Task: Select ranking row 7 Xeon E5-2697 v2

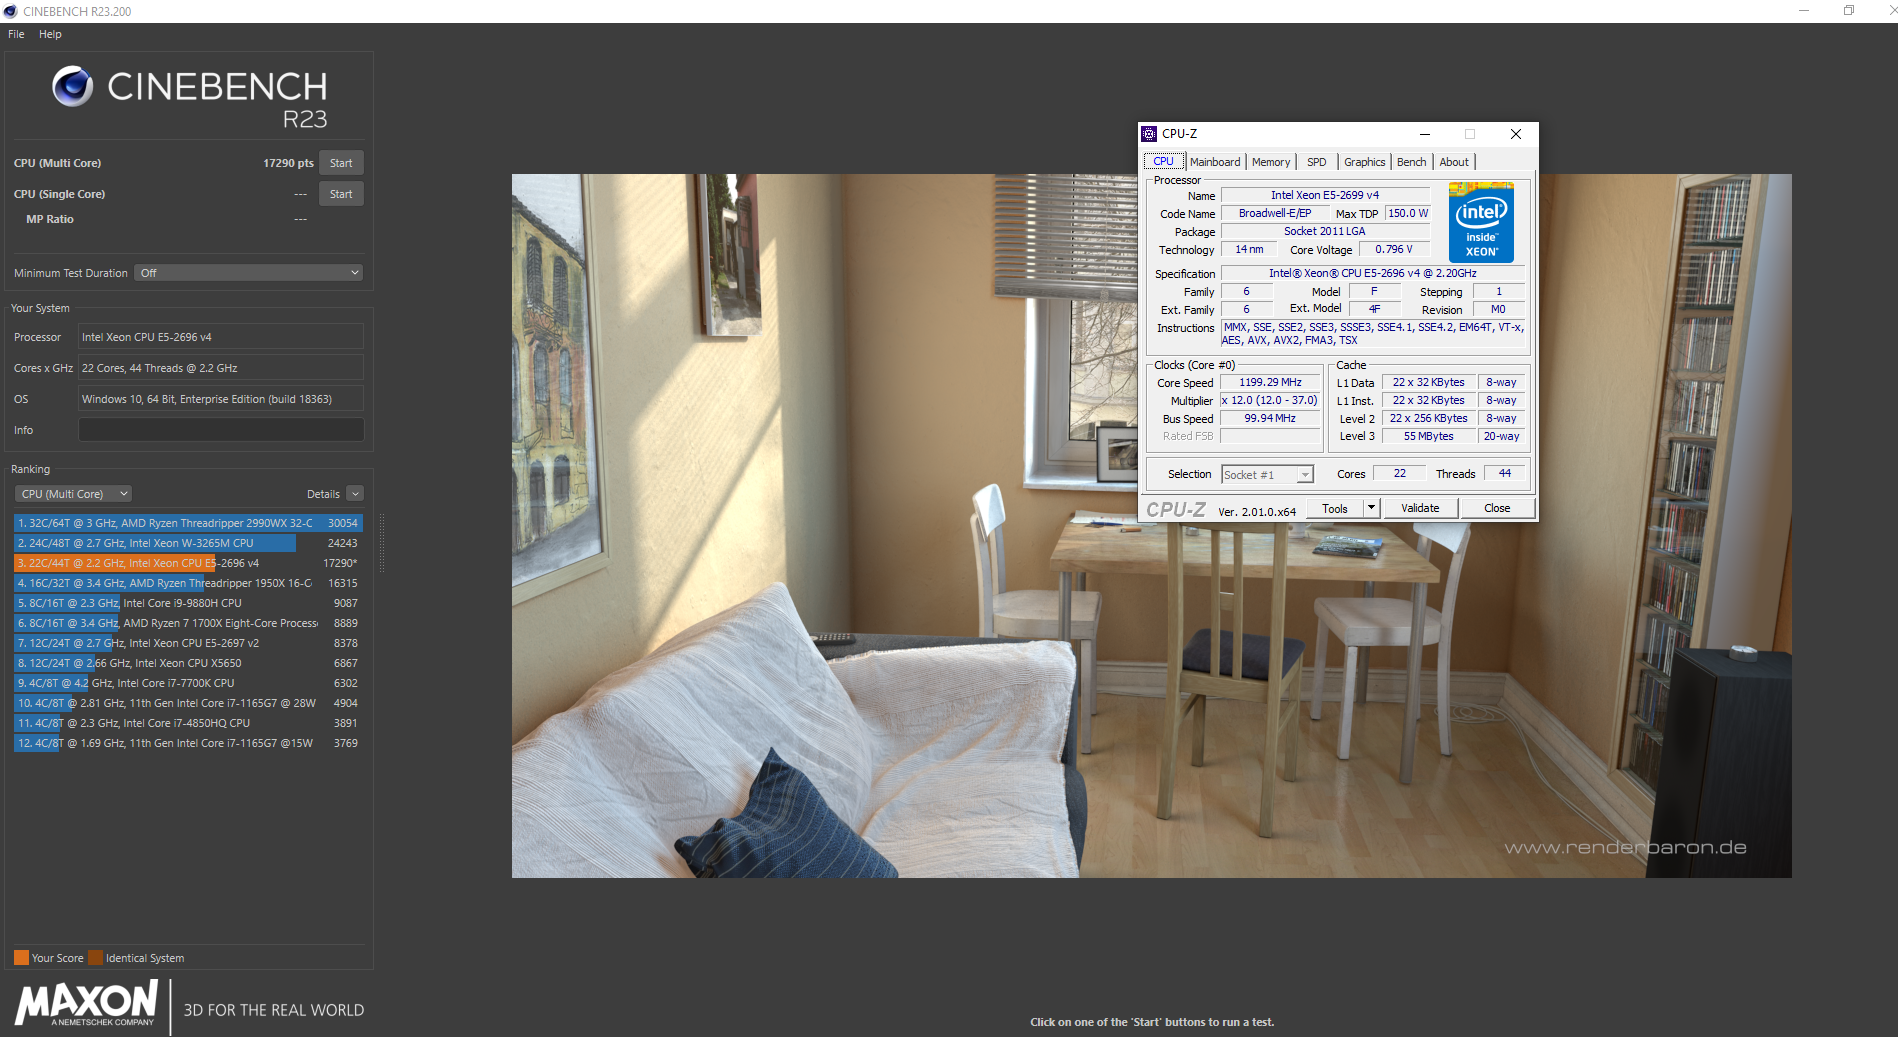Action: (188, 643)
